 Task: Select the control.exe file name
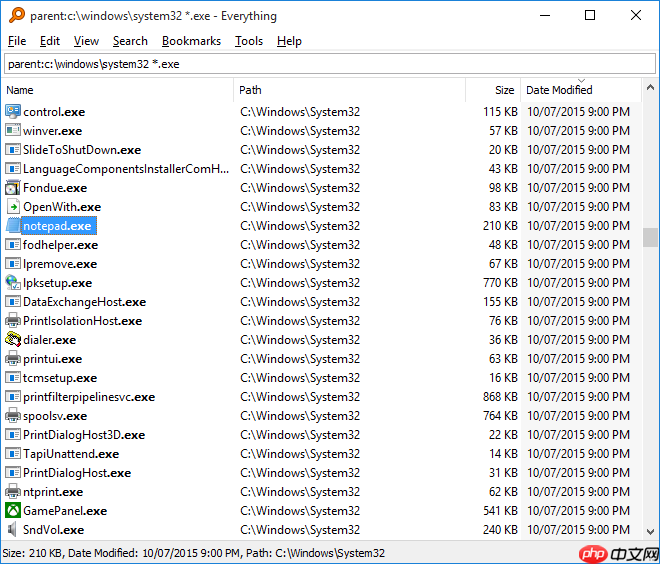click(54, 112)
